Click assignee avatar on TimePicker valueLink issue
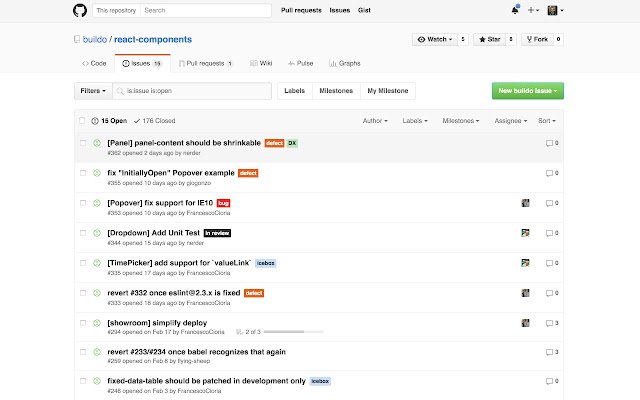The height and width of the screenshot is (400, 640). pyautogui.click(x=525, y=263)
